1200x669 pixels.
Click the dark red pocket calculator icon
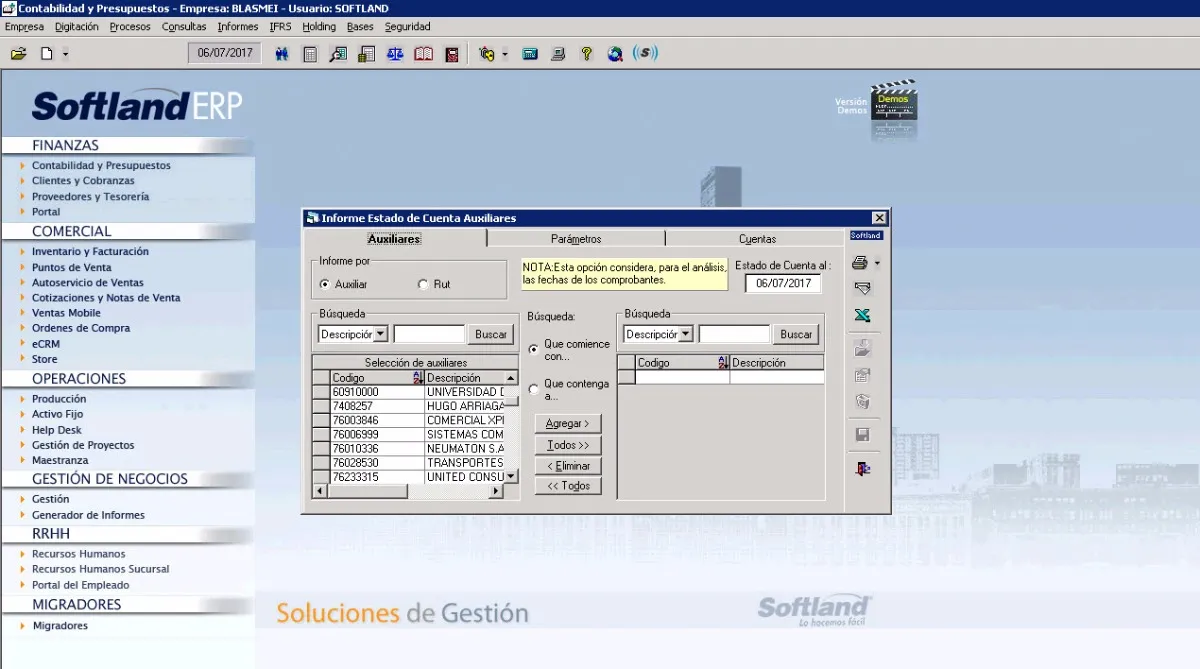(x=452, y=53)
